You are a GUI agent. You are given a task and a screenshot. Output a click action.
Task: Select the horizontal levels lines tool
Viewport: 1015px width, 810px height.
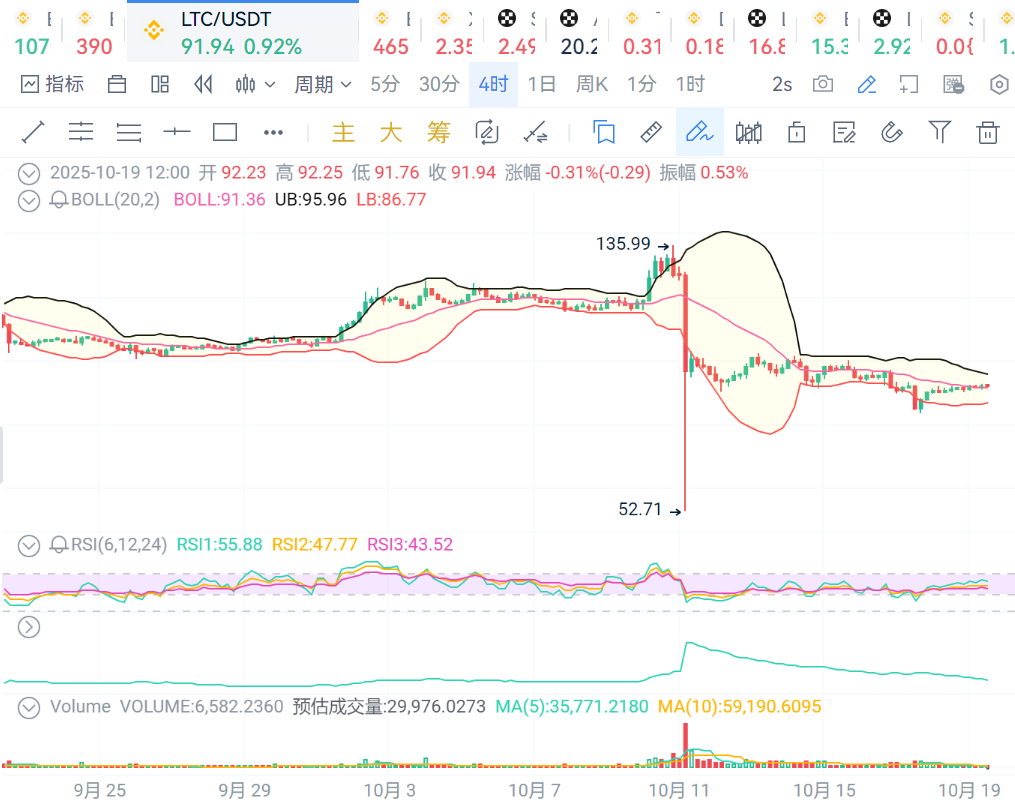(x=129, y=132)
